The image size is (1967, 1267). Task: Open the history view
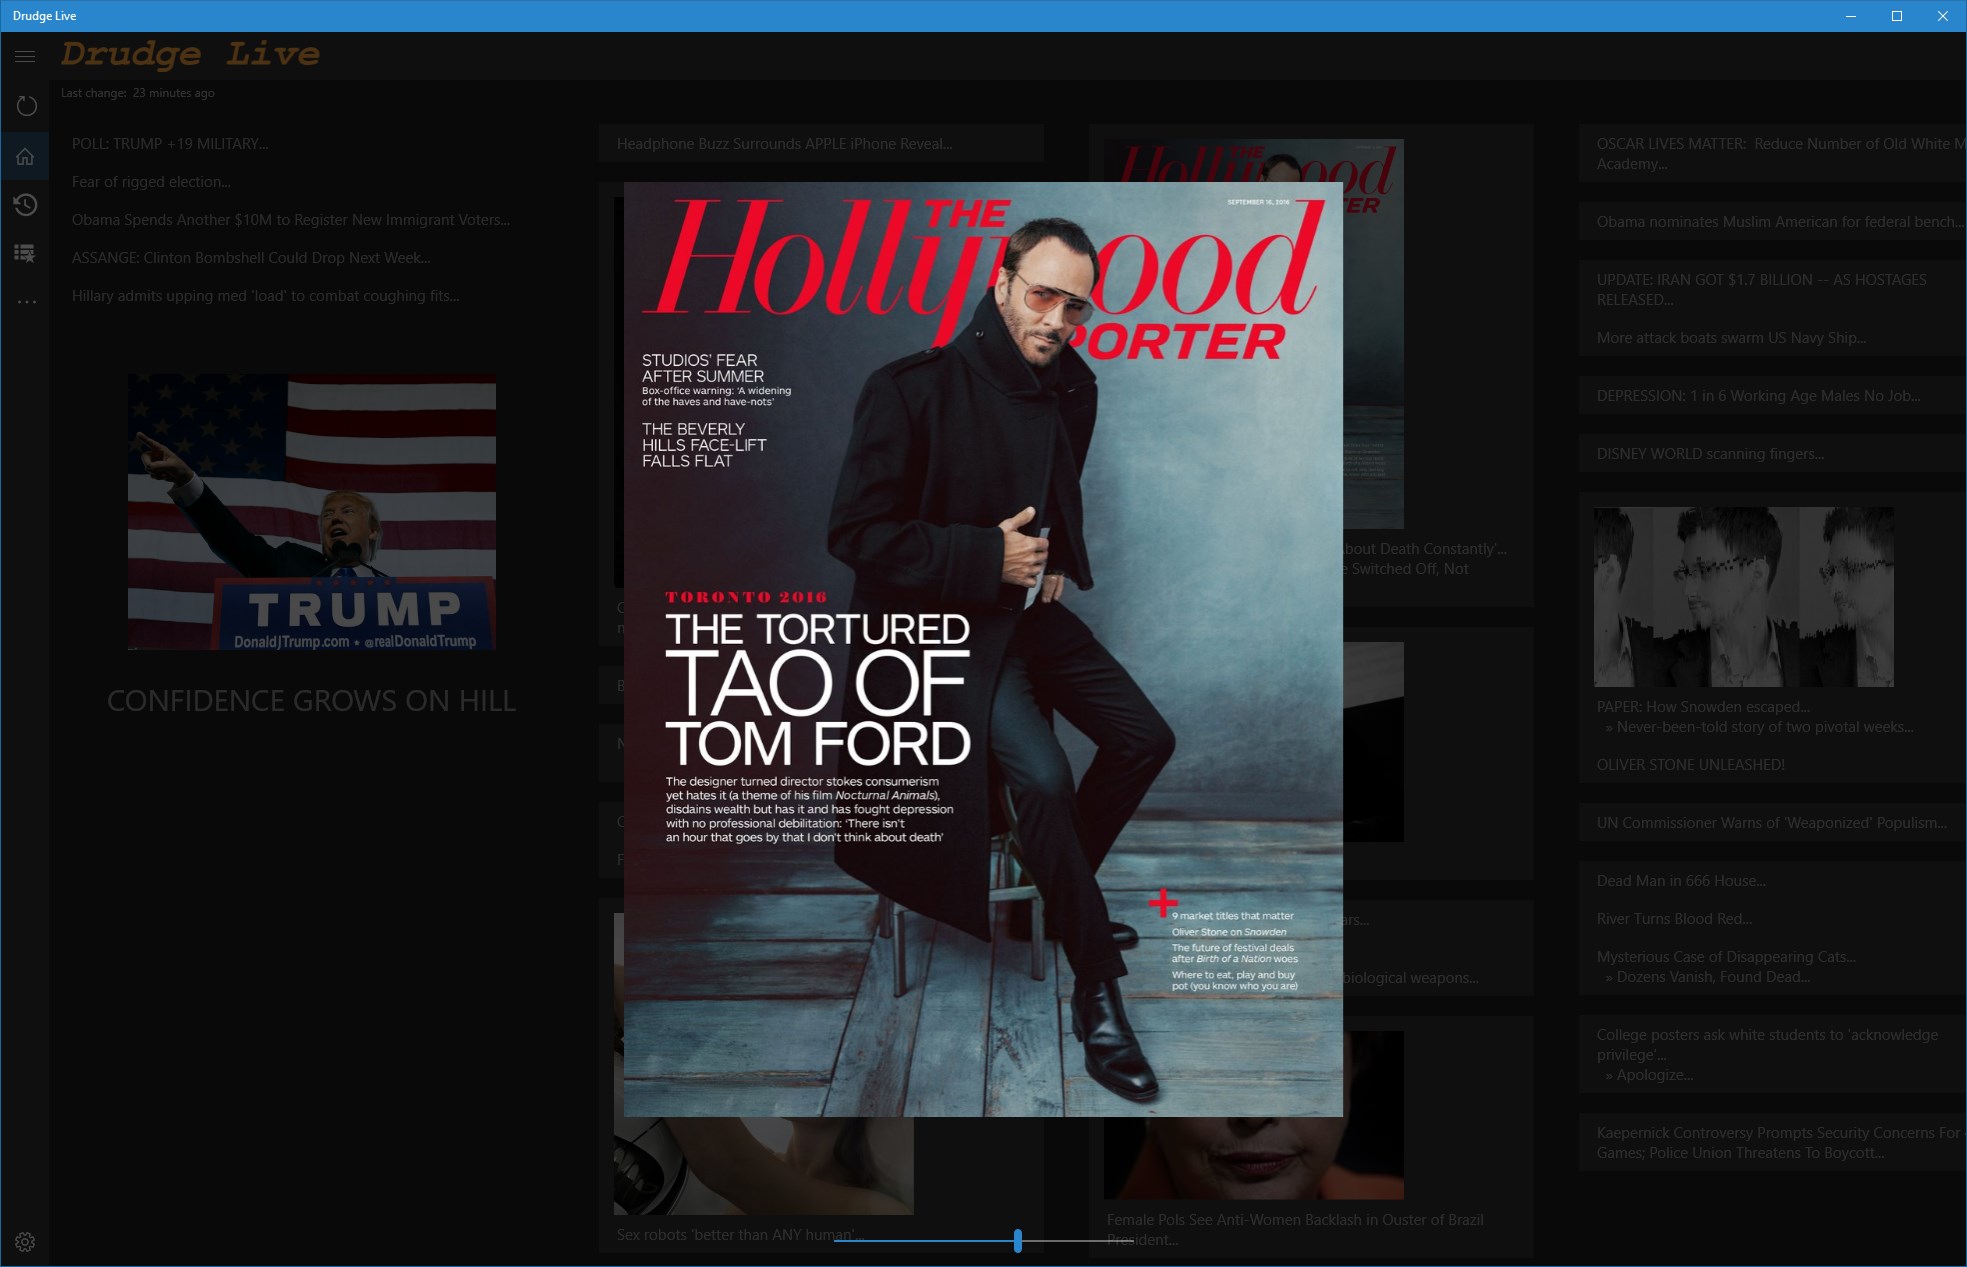point(26,205)
